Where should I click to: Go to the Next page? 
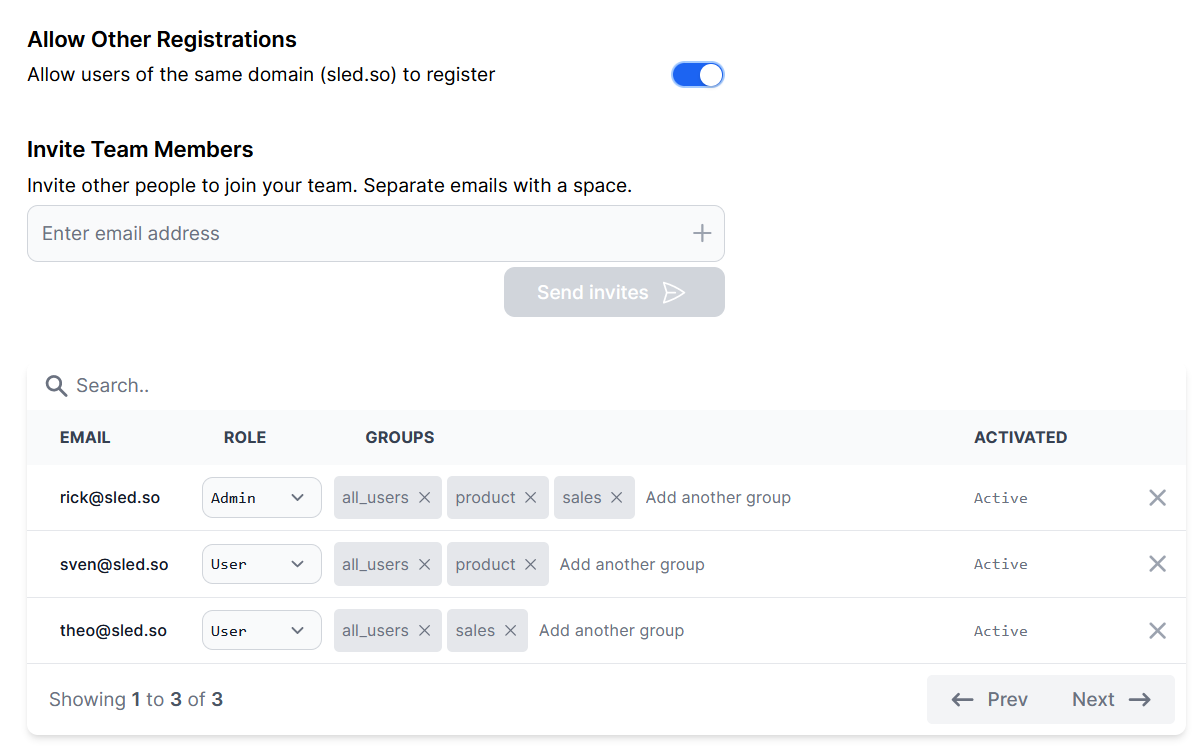click(x=1111, y=699)
